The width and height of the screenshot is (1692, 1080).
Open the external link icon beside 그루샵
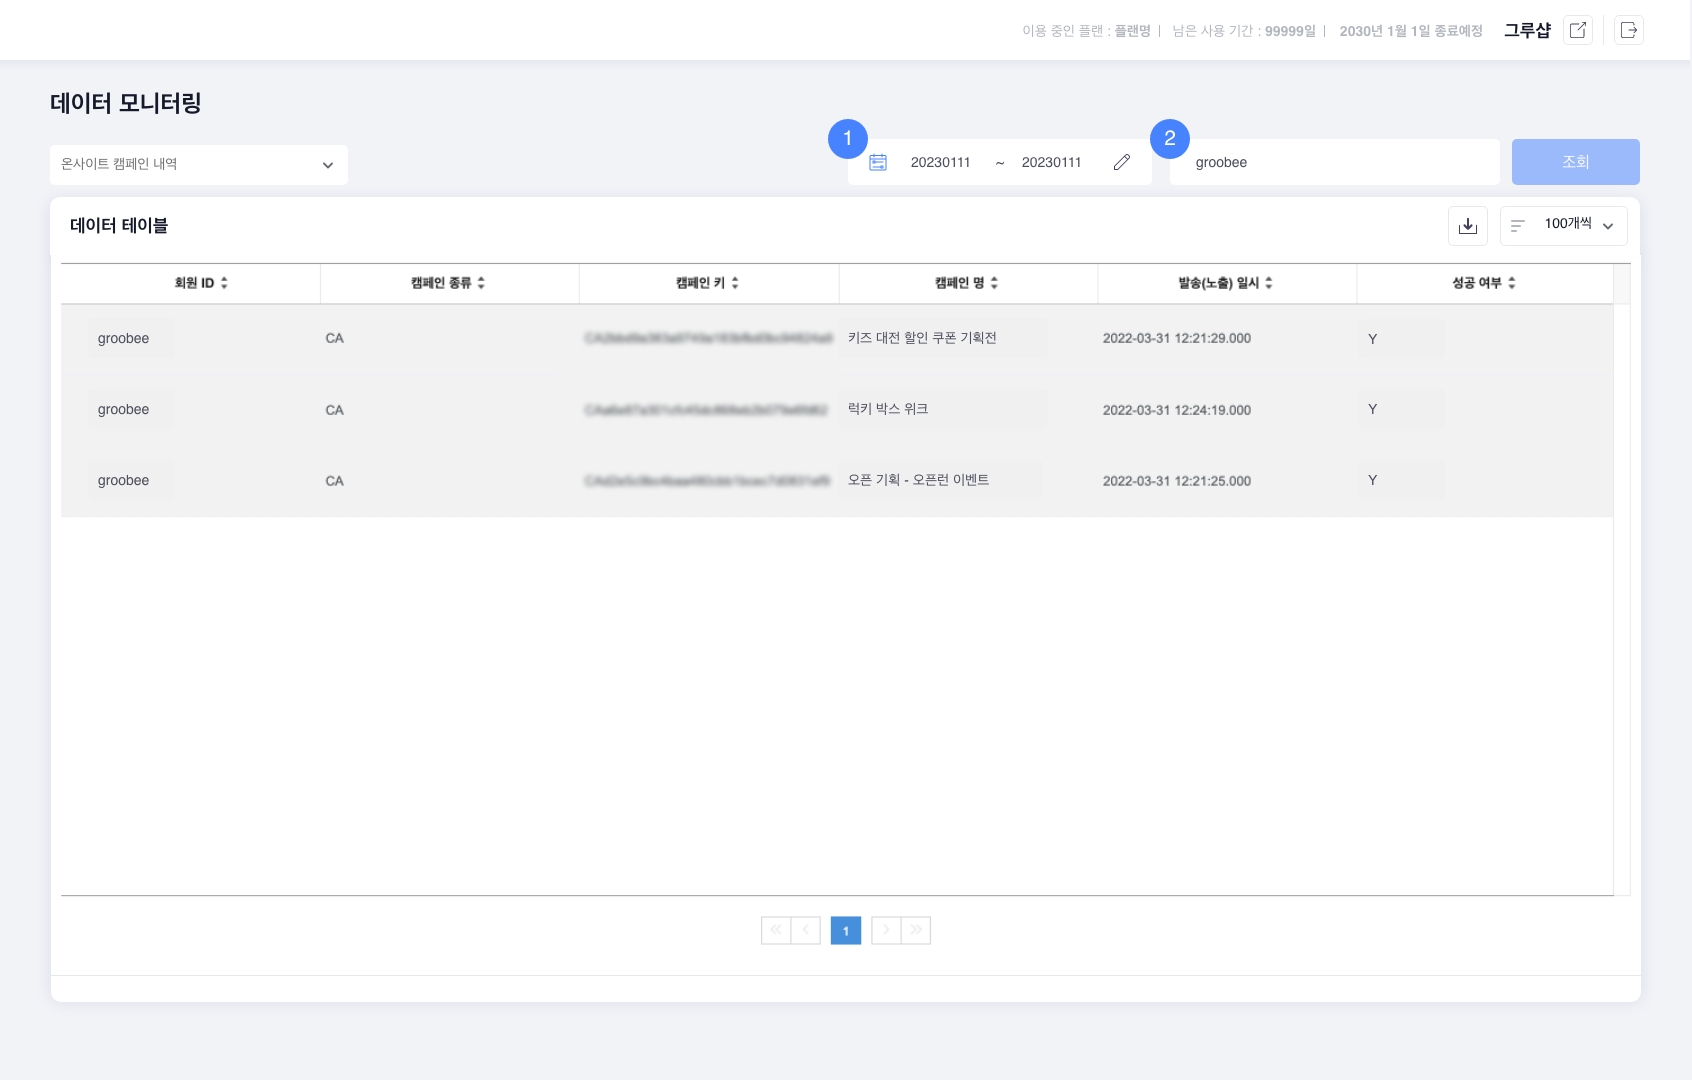(1578, 30)
